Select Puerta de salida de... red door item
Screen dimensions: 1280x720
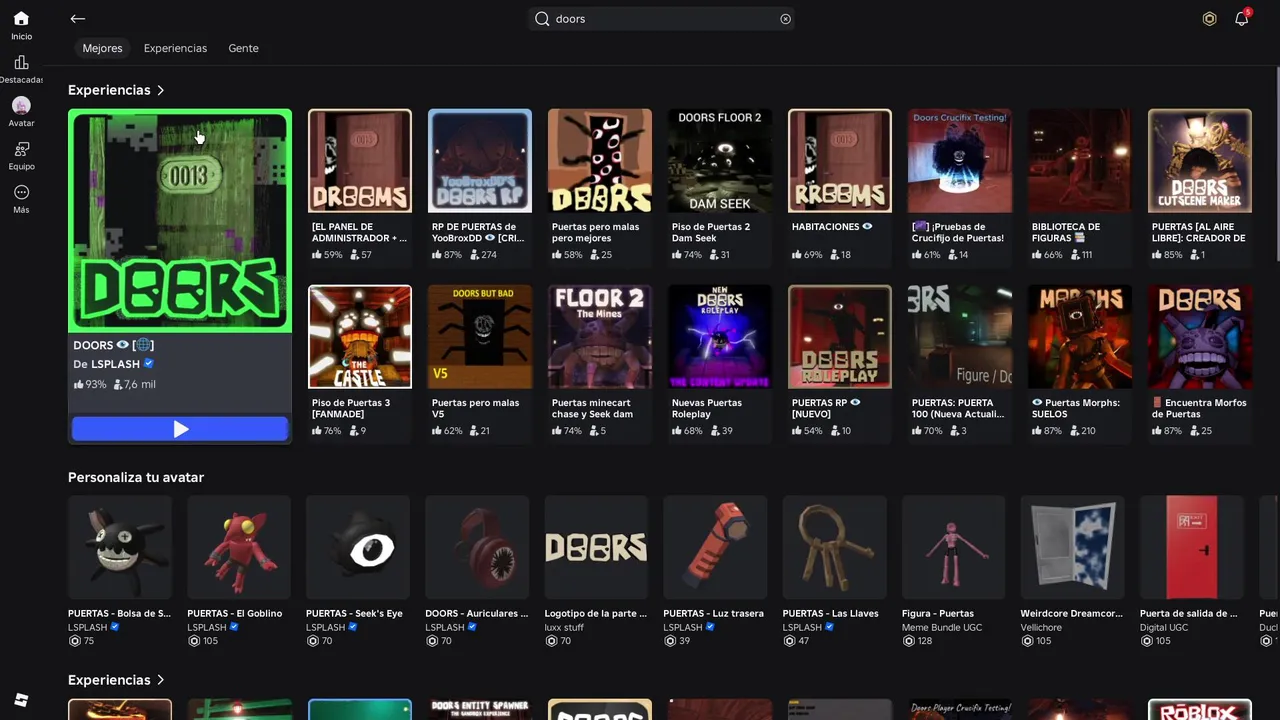1192,572
